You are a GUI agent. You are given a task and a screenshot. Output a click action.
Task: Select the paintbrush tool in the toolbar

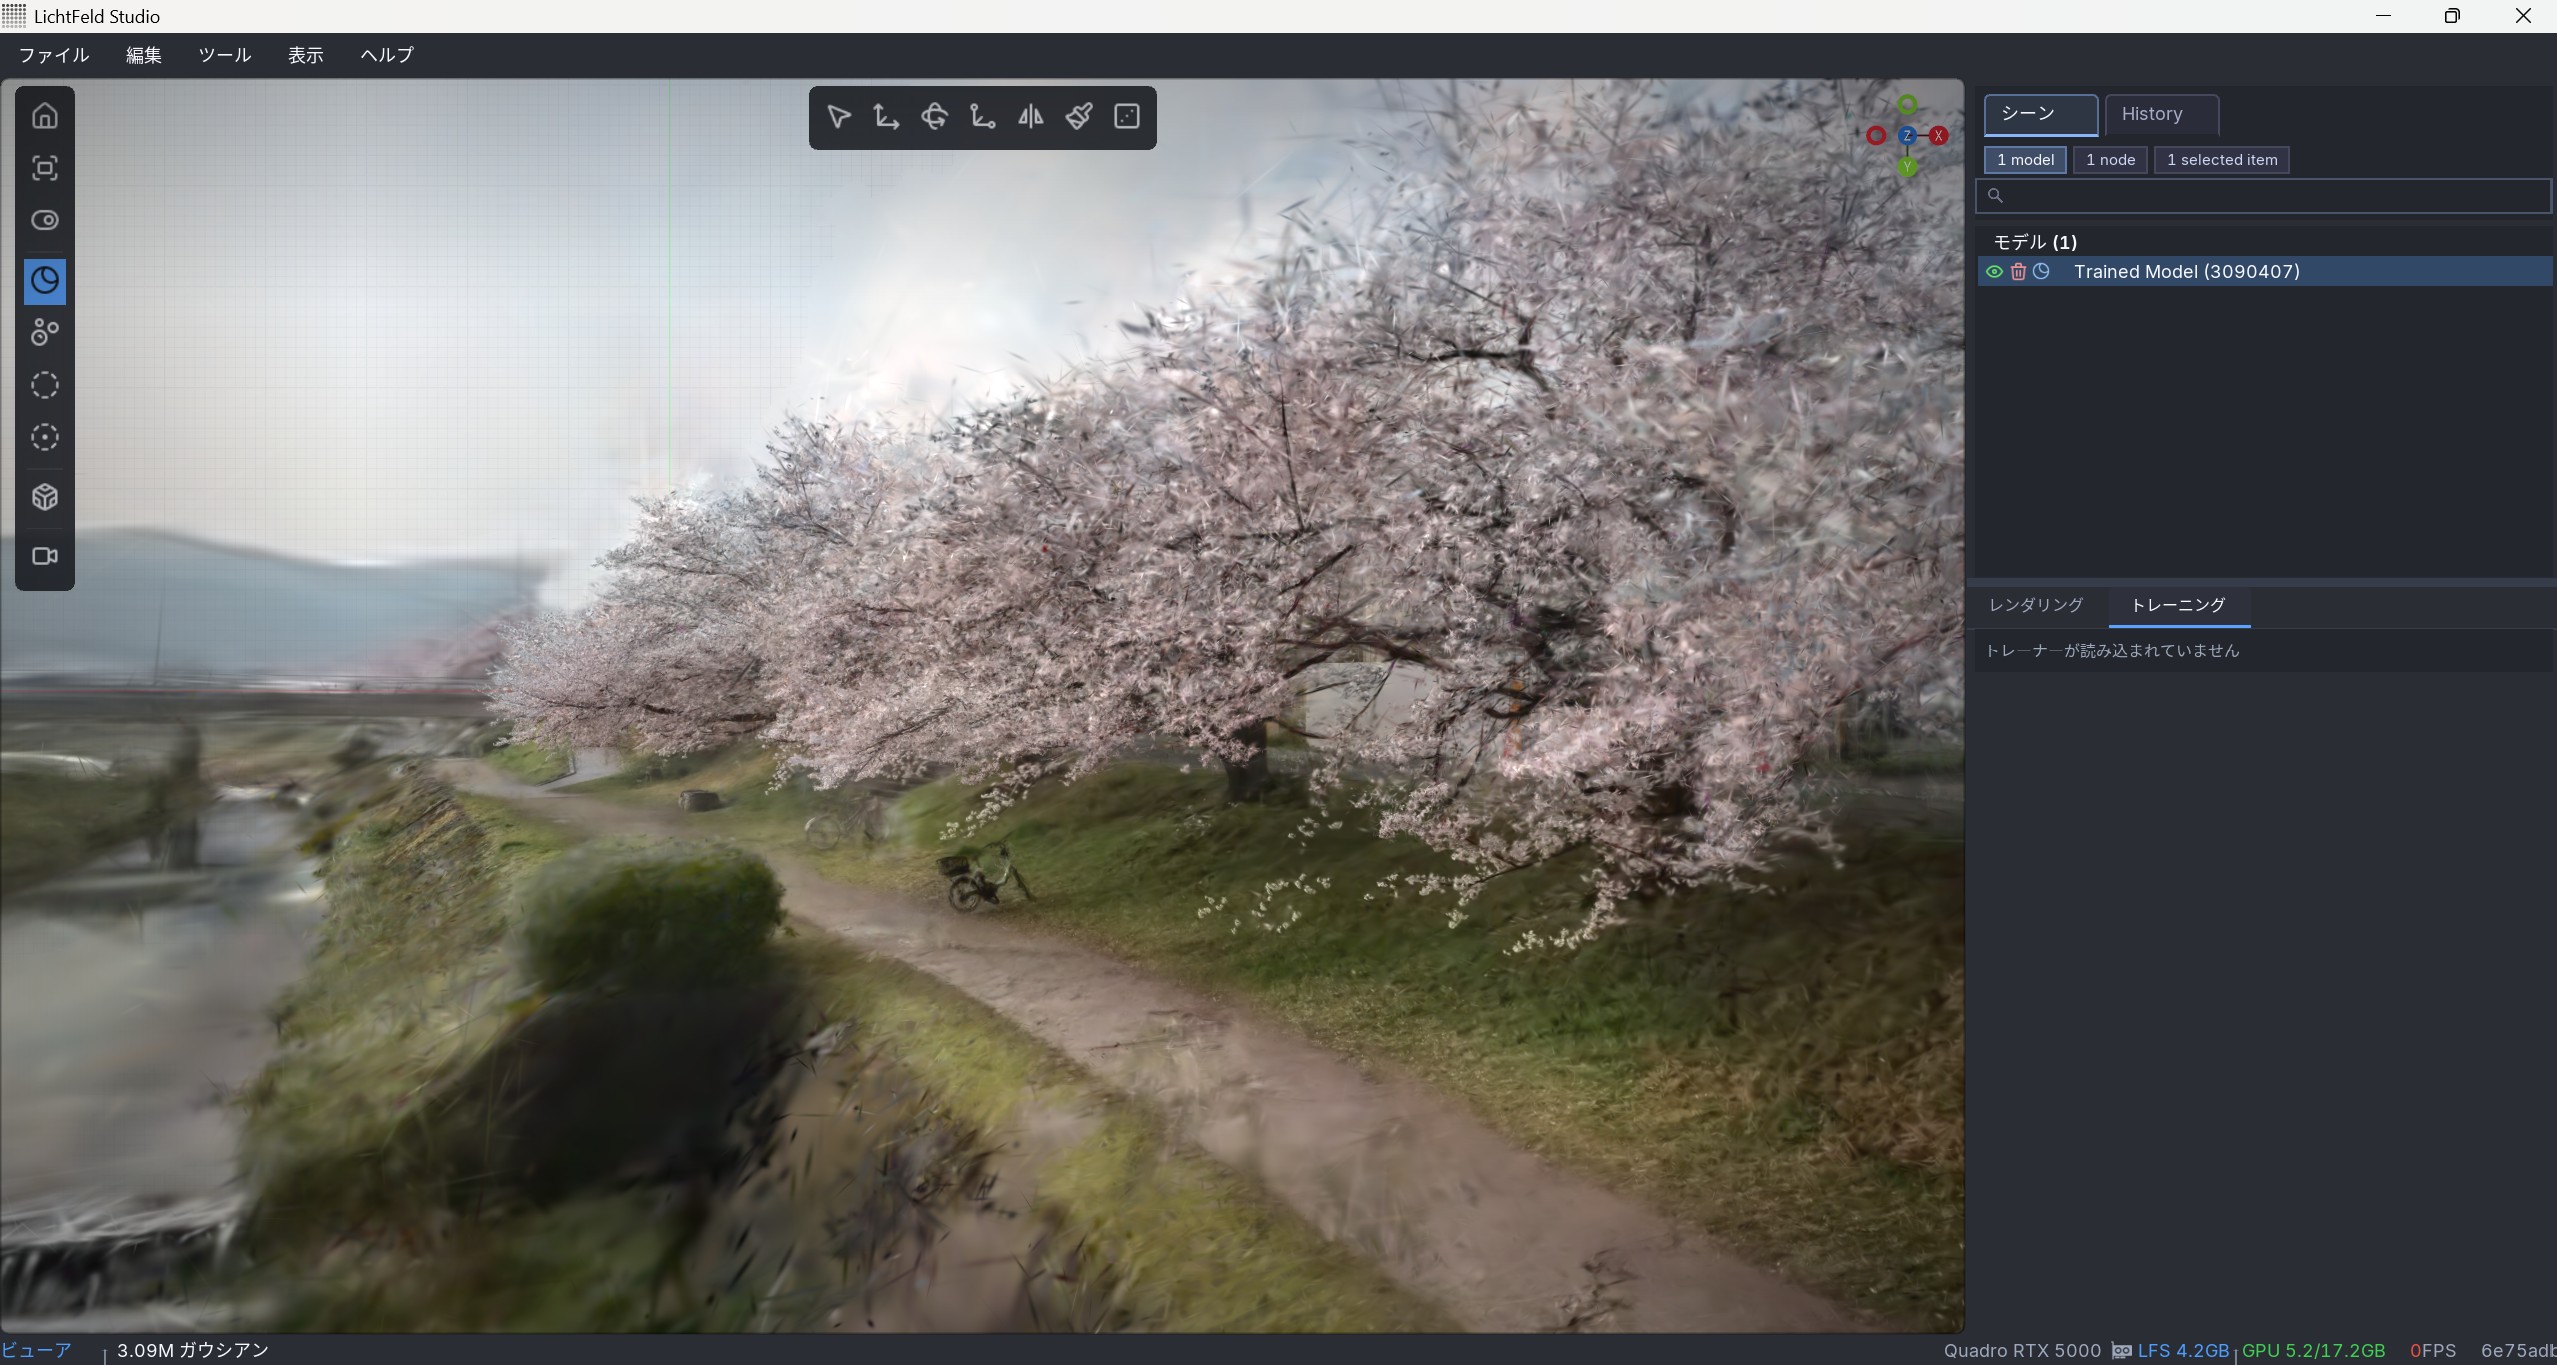click(1078, 117)
